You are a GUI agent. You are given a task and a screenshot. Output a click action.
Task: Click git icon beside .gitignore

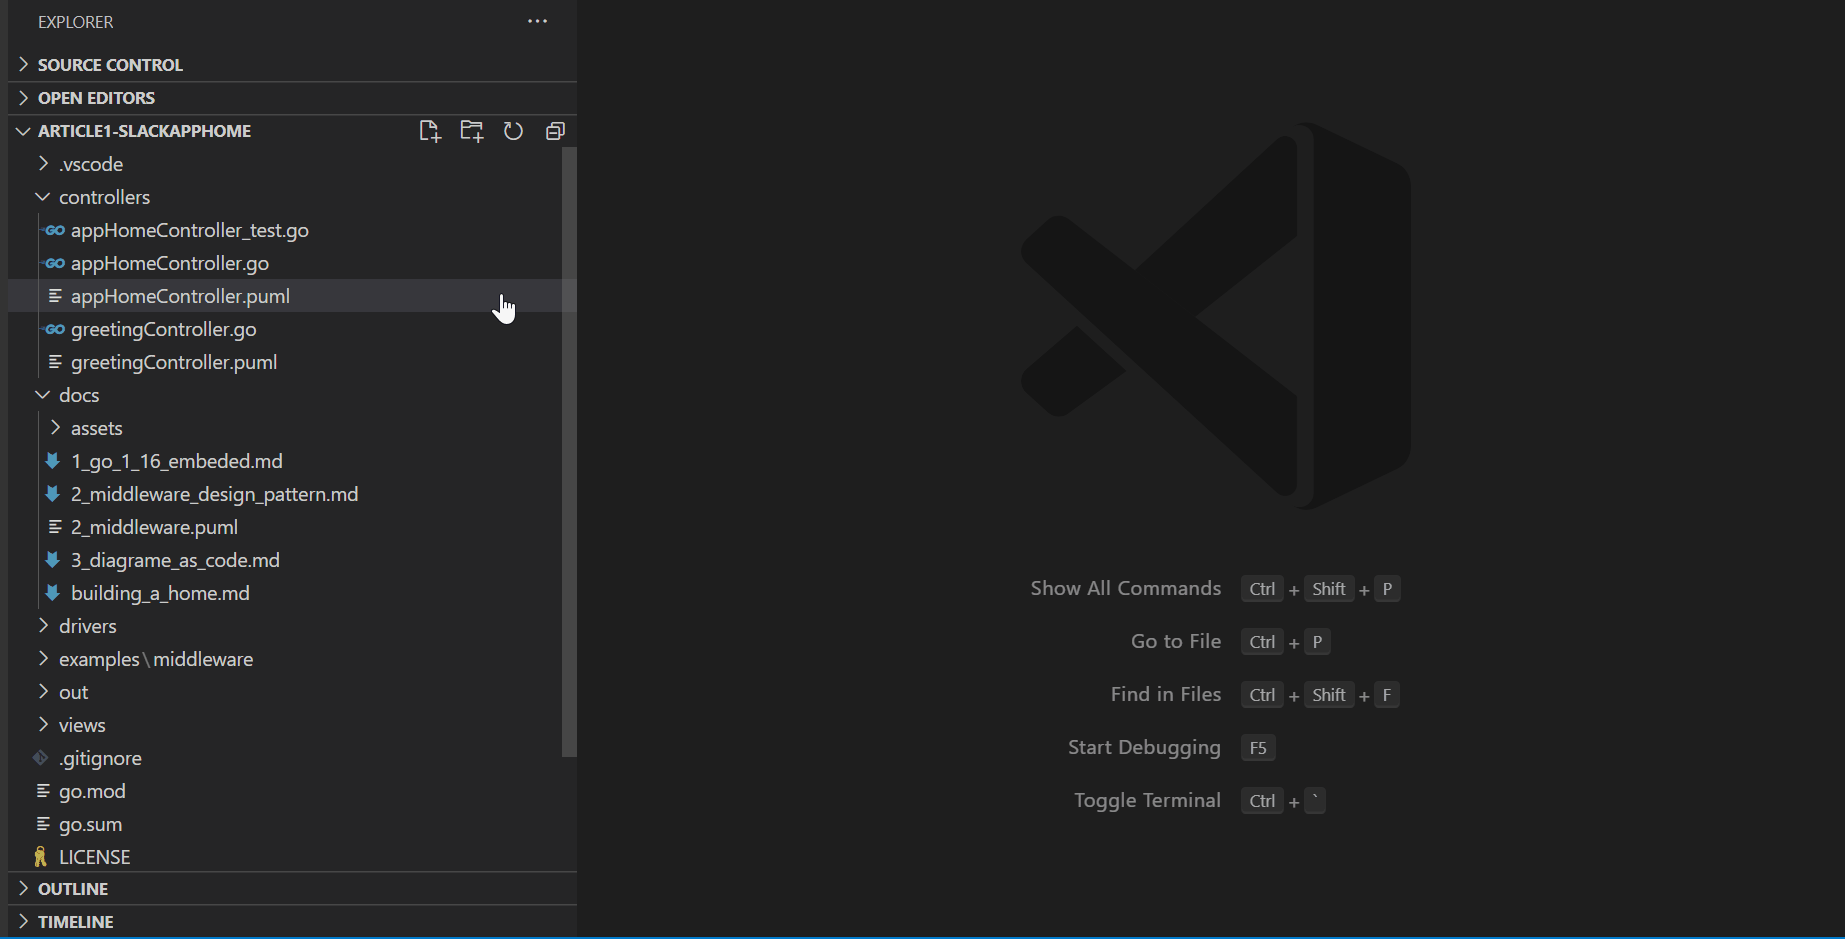coord(41,758)
